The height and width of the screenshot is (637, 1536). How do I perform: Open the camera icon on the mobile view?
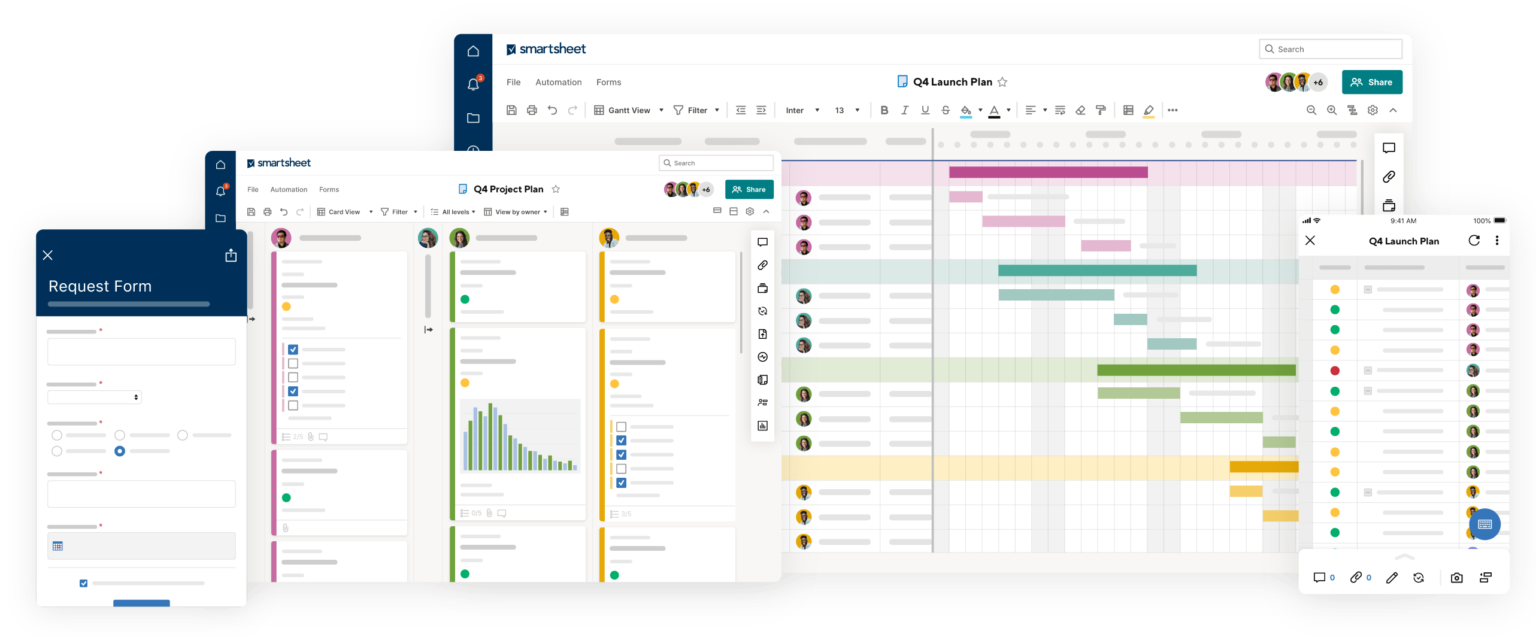point(1456,577)
